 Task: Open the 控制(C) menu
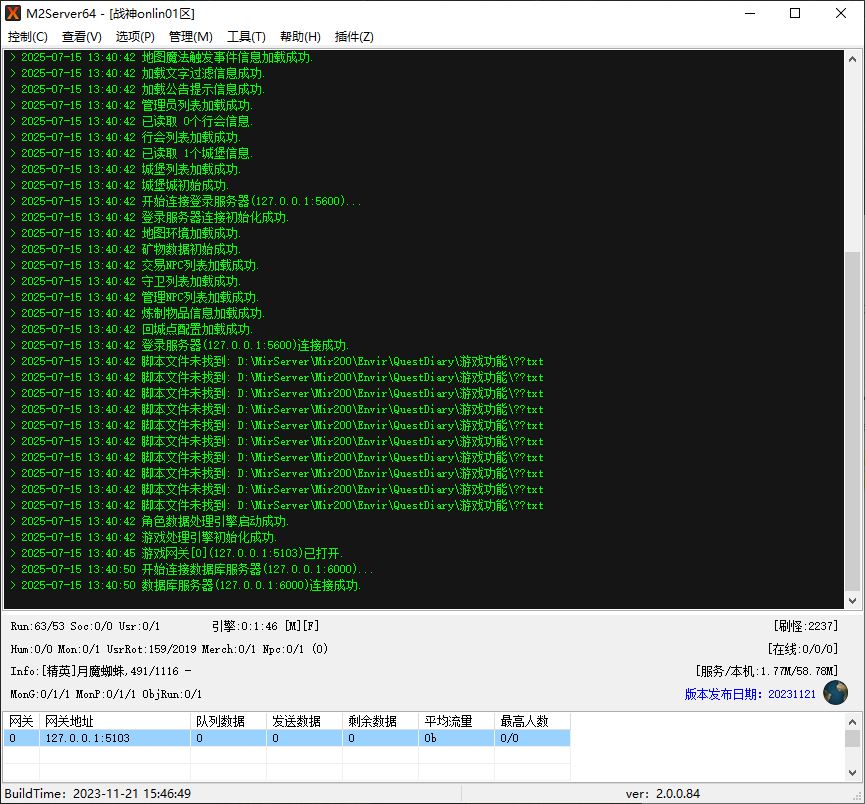pos(28,36)
